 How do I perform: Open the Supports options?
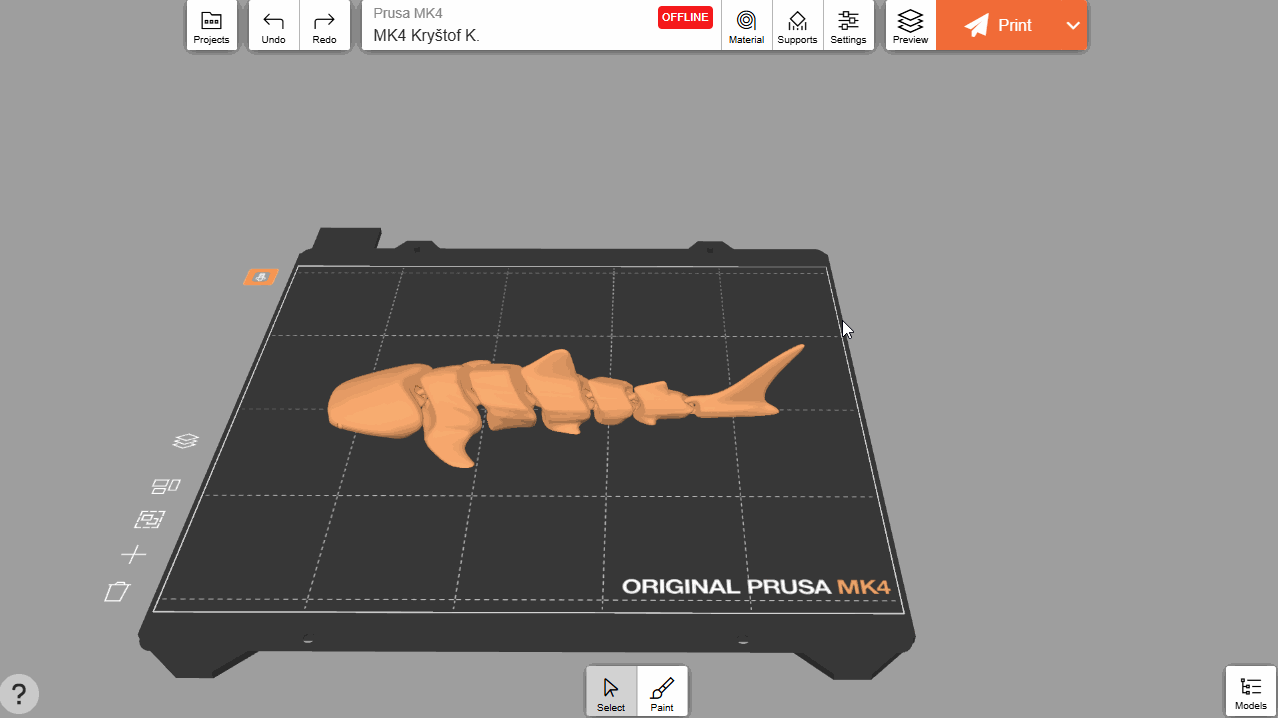(x=797, y=26)
